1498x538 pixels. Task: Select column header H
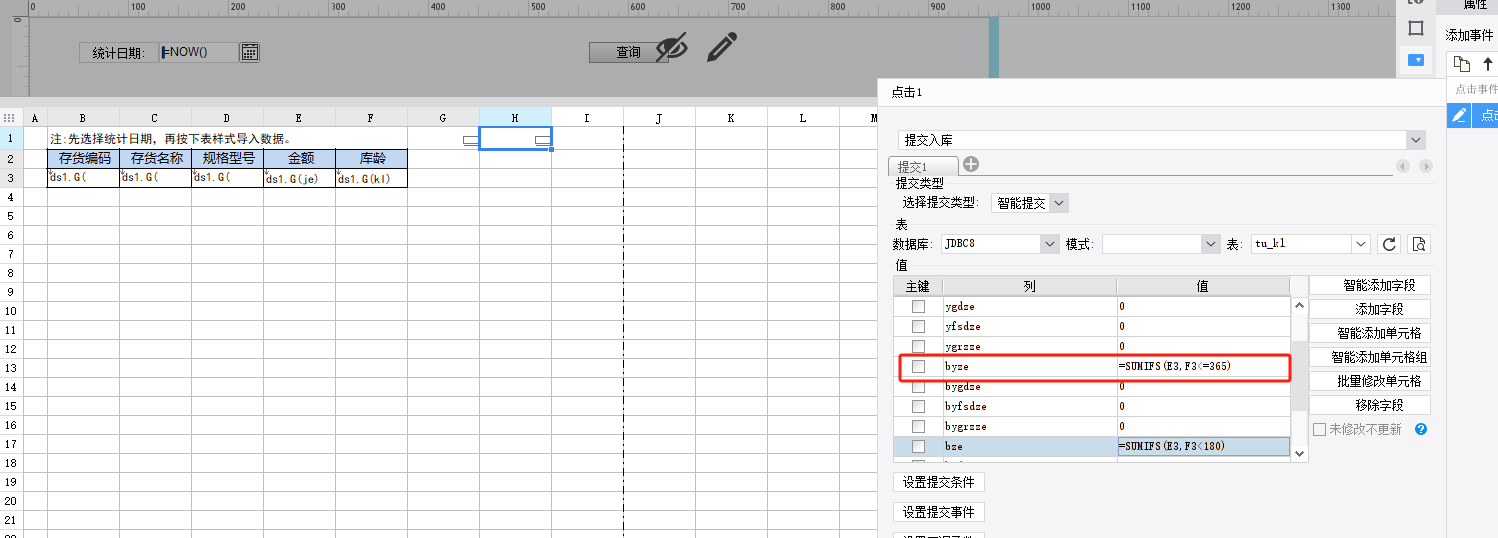515,118
